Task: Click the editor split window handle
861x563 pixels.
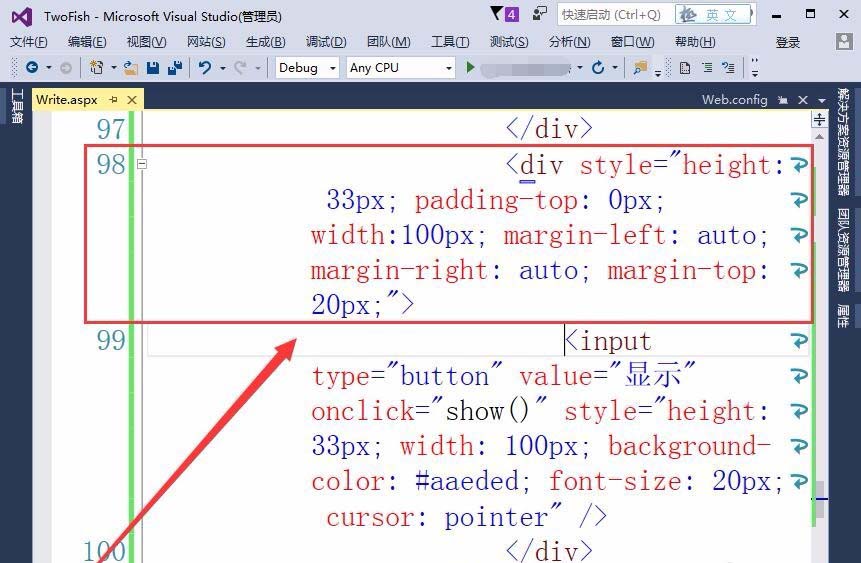Action: coord(819,119)
